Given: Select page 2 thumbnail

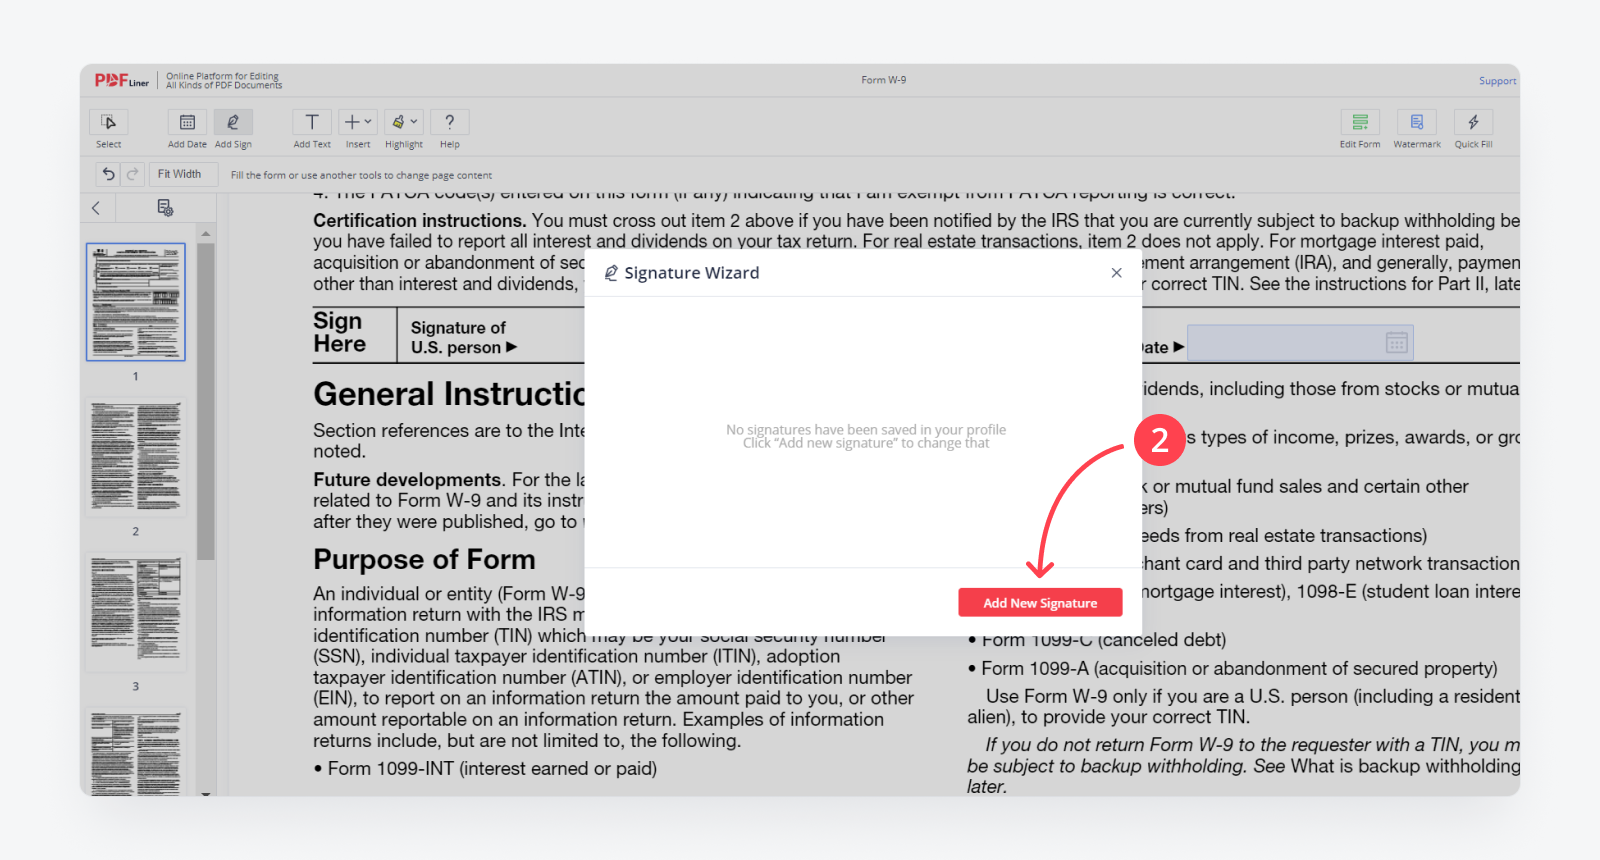Looking at the screenshot, I should pos(136,457).
